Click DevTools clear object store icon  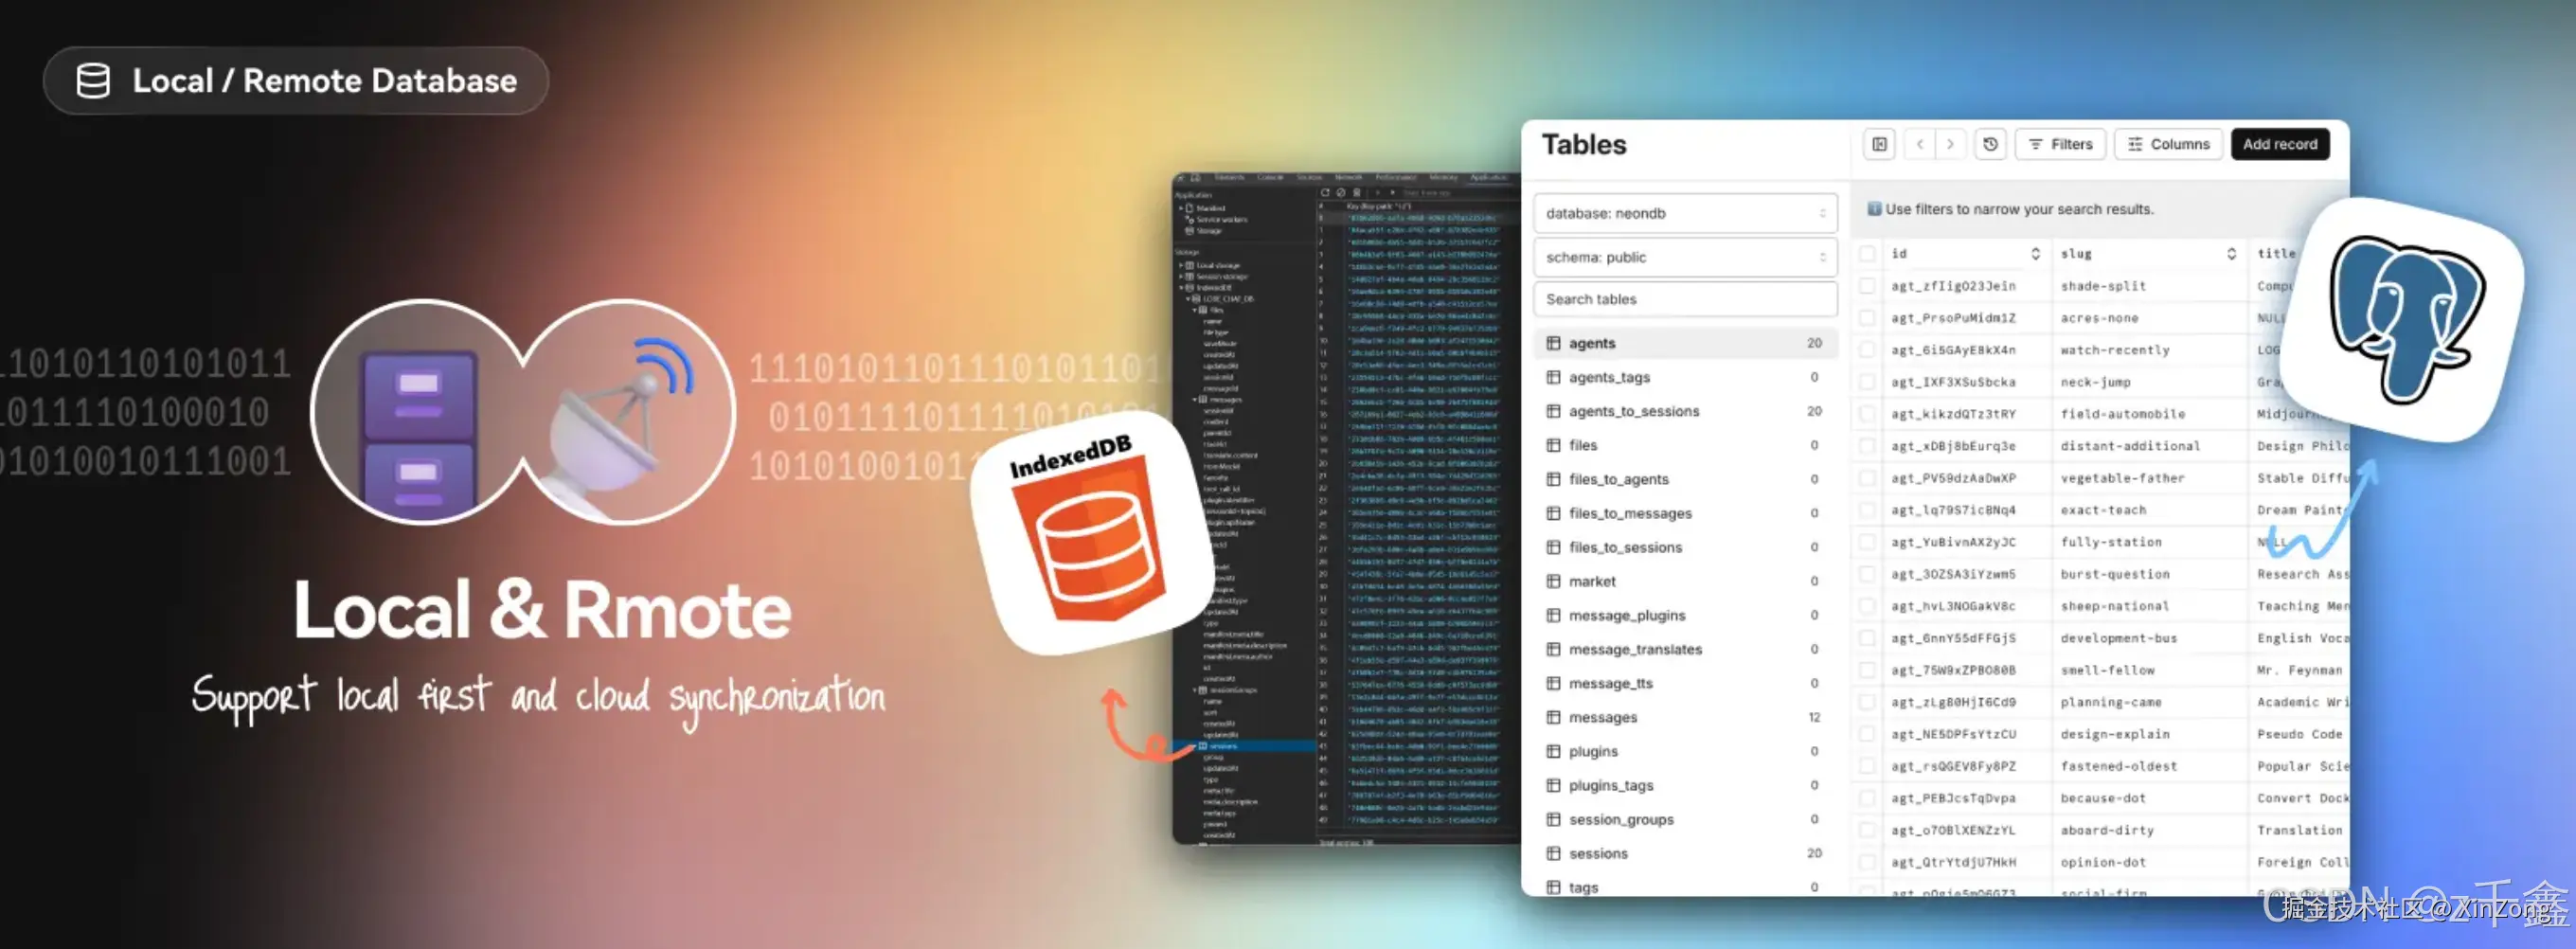click(1341, 193)
